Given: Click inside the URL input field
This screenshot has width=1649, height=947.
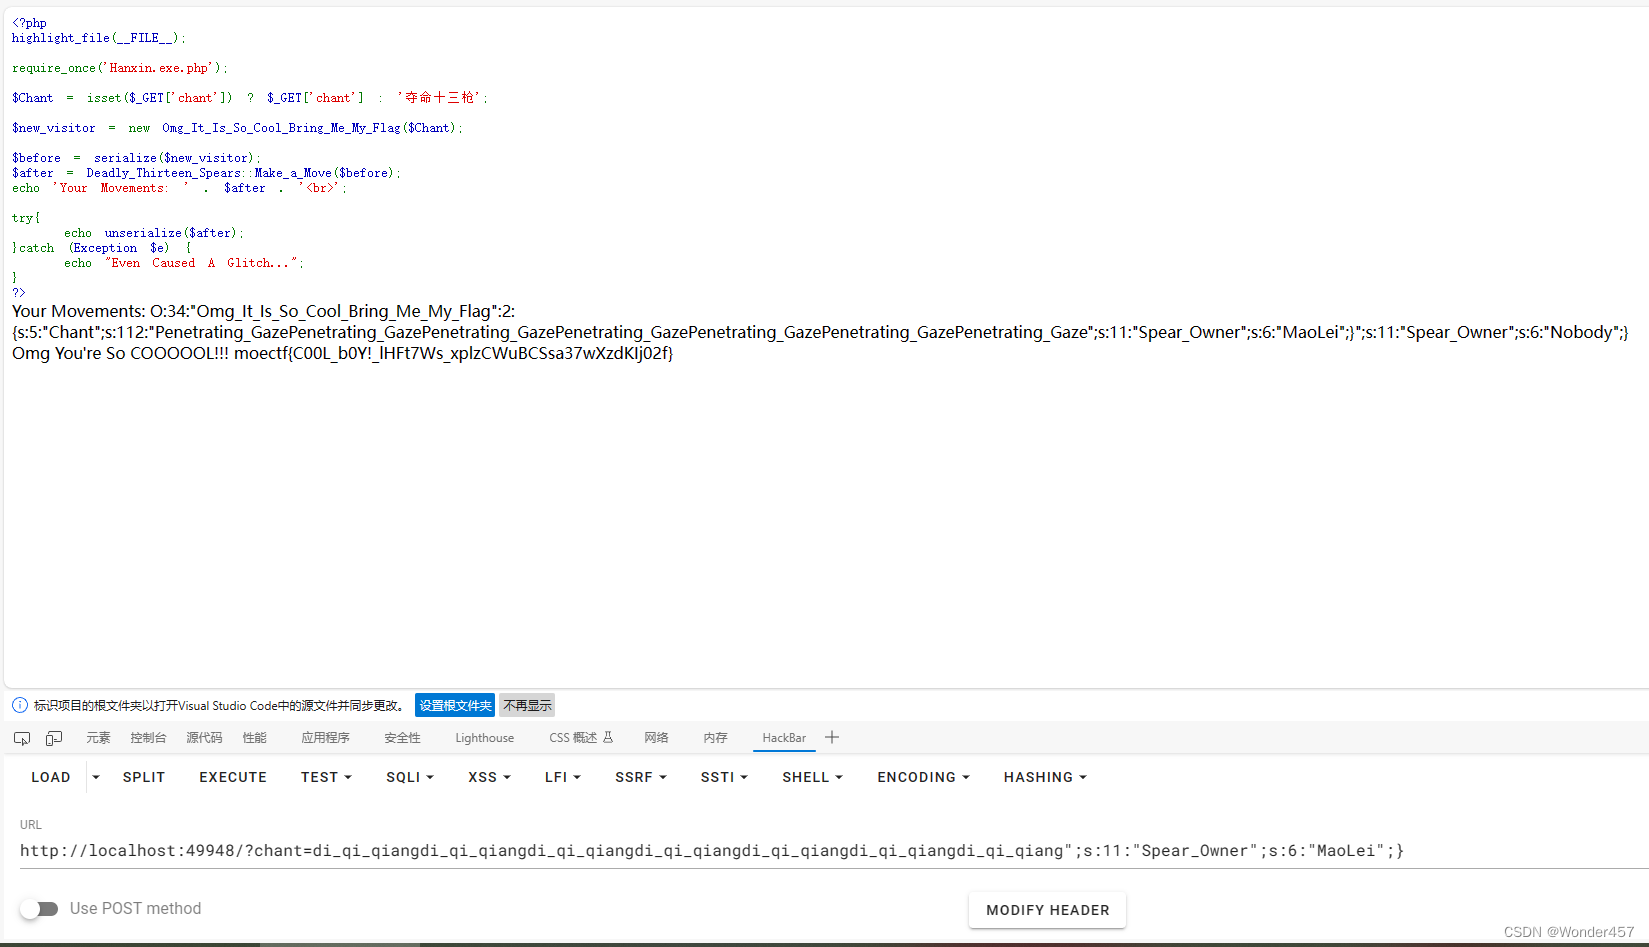Looking at the screenshot, I should (x=700, y=850).
